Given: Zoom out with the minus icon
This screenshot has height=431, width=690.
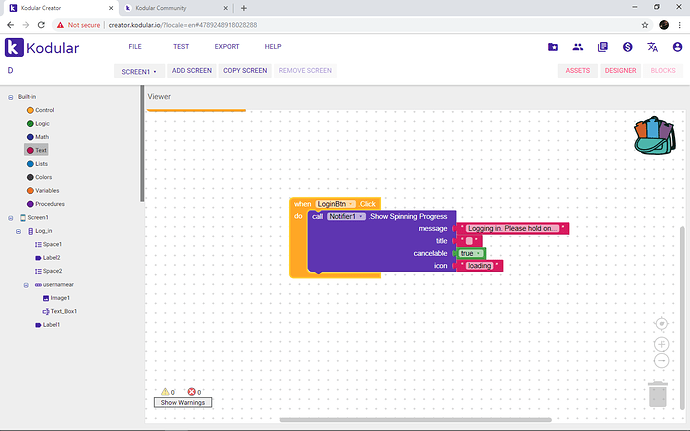Looking at the screenshot, I should (x=661, y=361).
